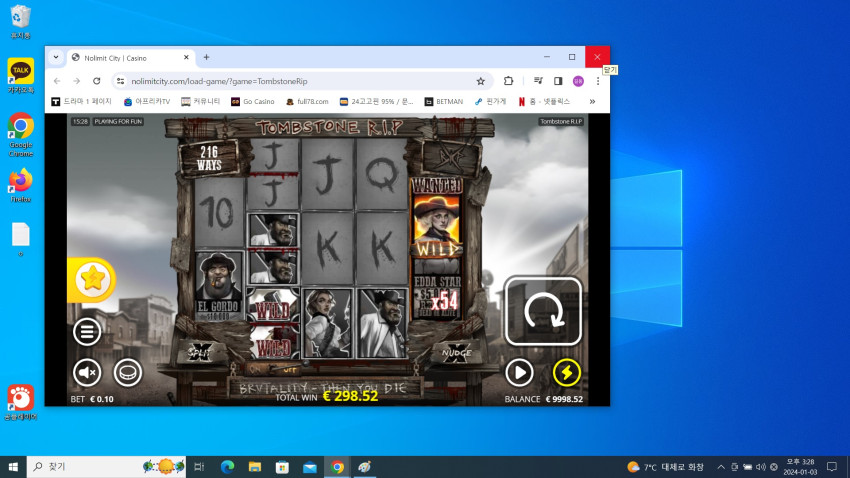Open Chrome media control icon
The width and height of the screenshot is (850, 478).
pyautogui.click(x=538, y=81)
